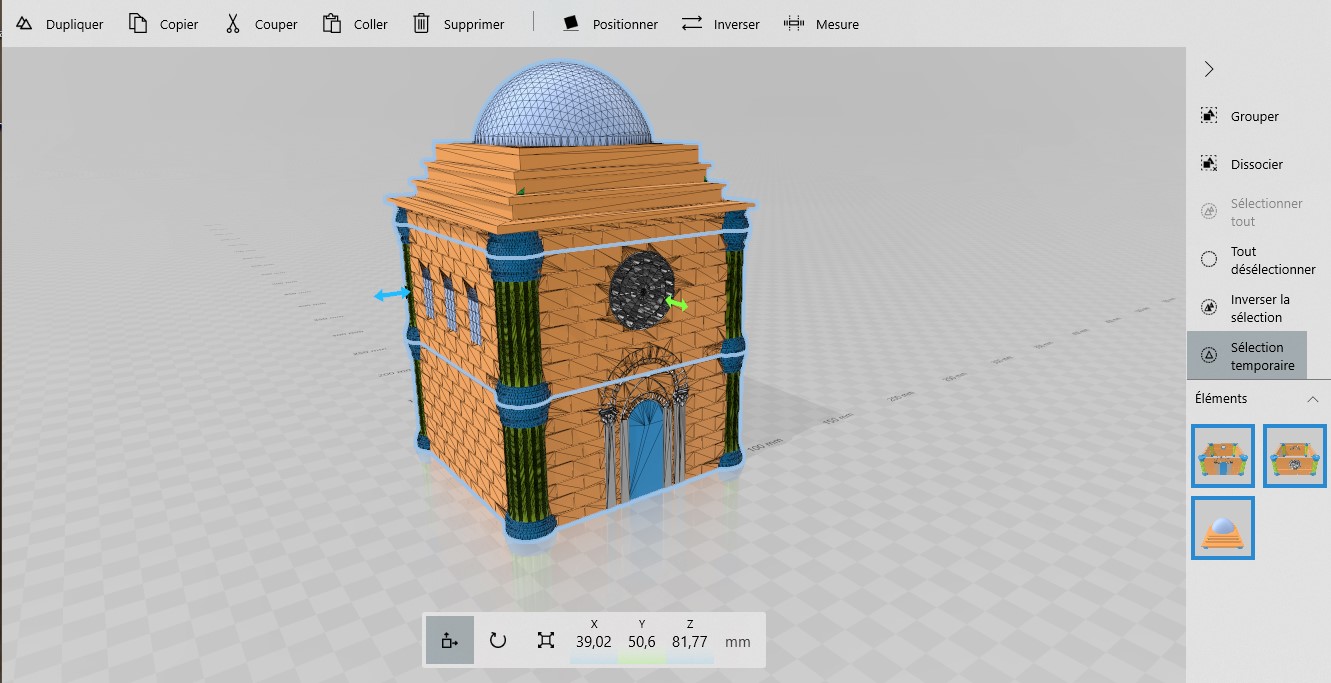This screenshot has width=1331, height=683.
Task: Click the Inverser arrows icon
Action: point(692,24)
